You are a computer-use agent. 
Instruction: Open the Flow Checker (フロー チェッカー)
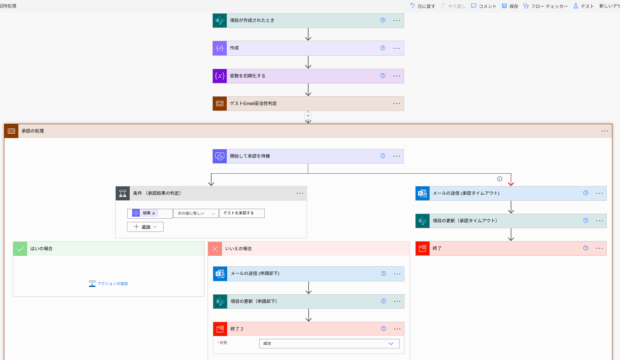545,6
